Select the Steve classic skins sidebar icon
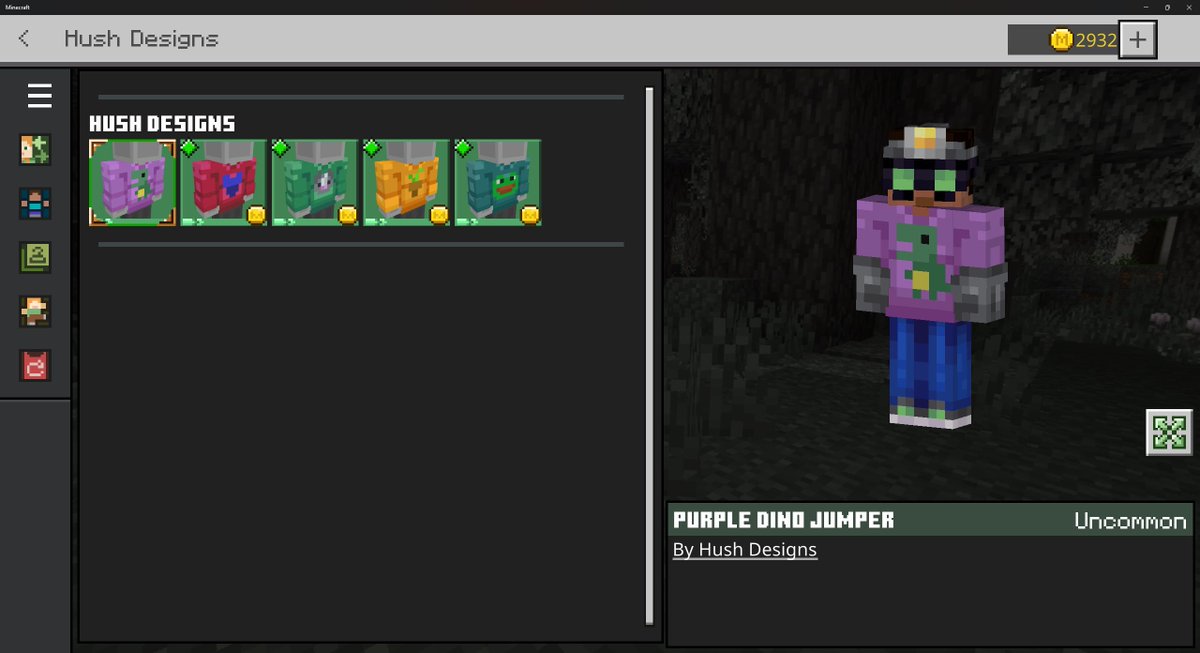The height and width of the screenshot is (653, 1200). coord(36,204)
